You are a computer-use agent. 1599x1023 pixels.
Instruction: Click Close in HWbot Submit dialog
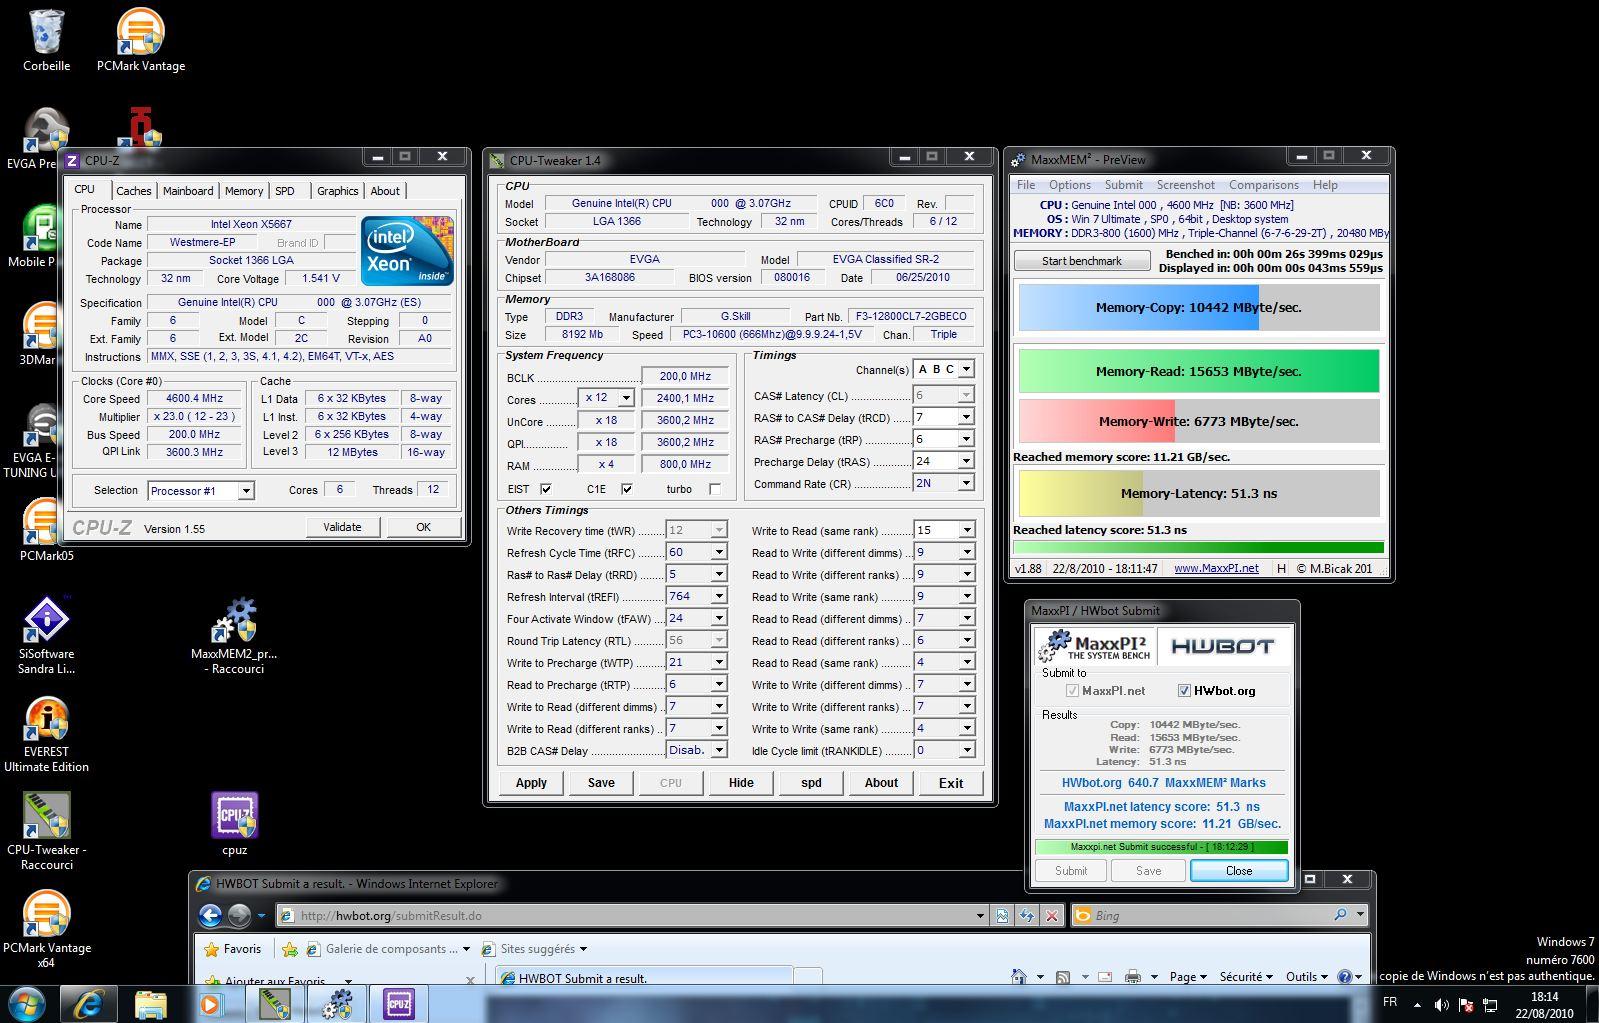tap(1239, 871)
